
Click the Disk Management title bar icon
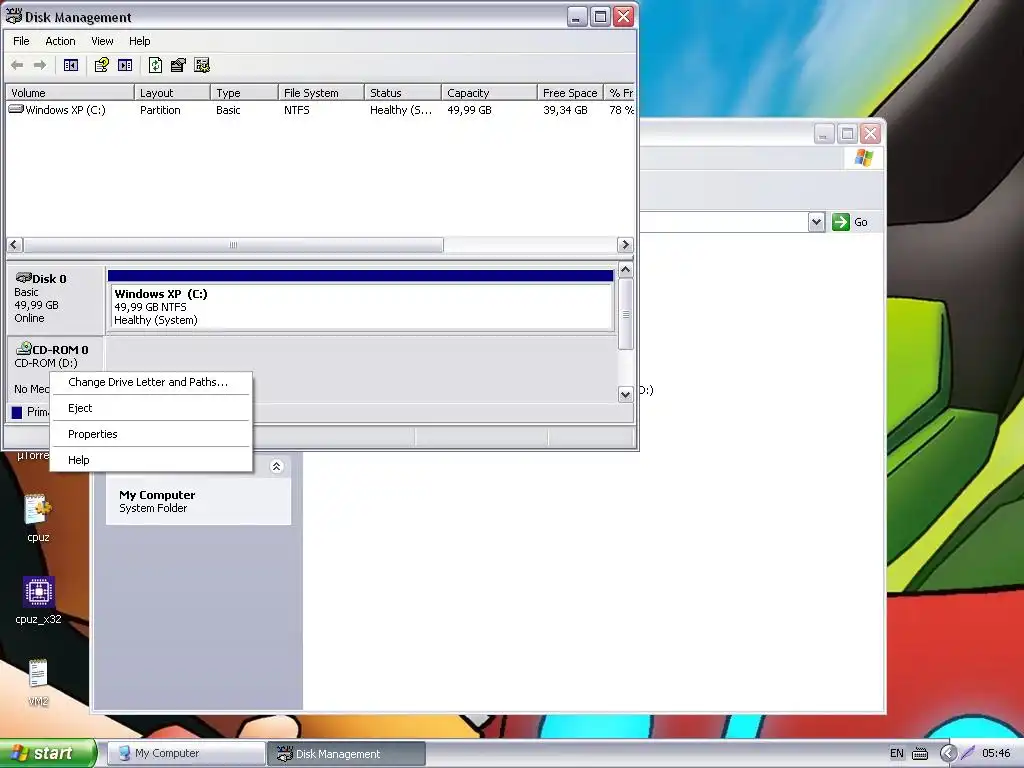click(13, 16)
